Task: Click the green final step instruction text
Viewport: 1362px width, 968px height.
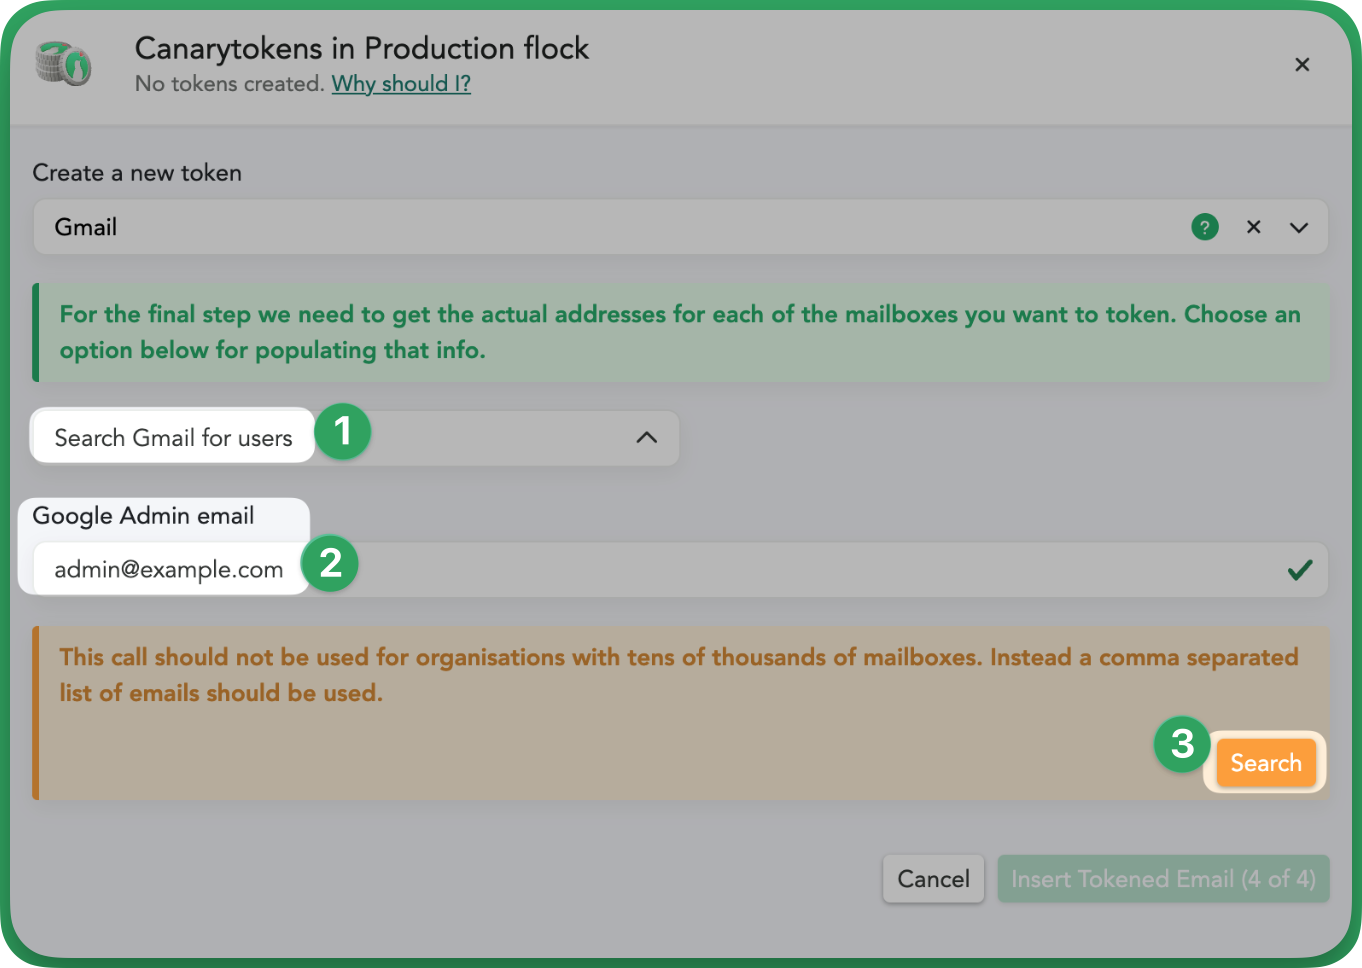Action: coord(680,332)
